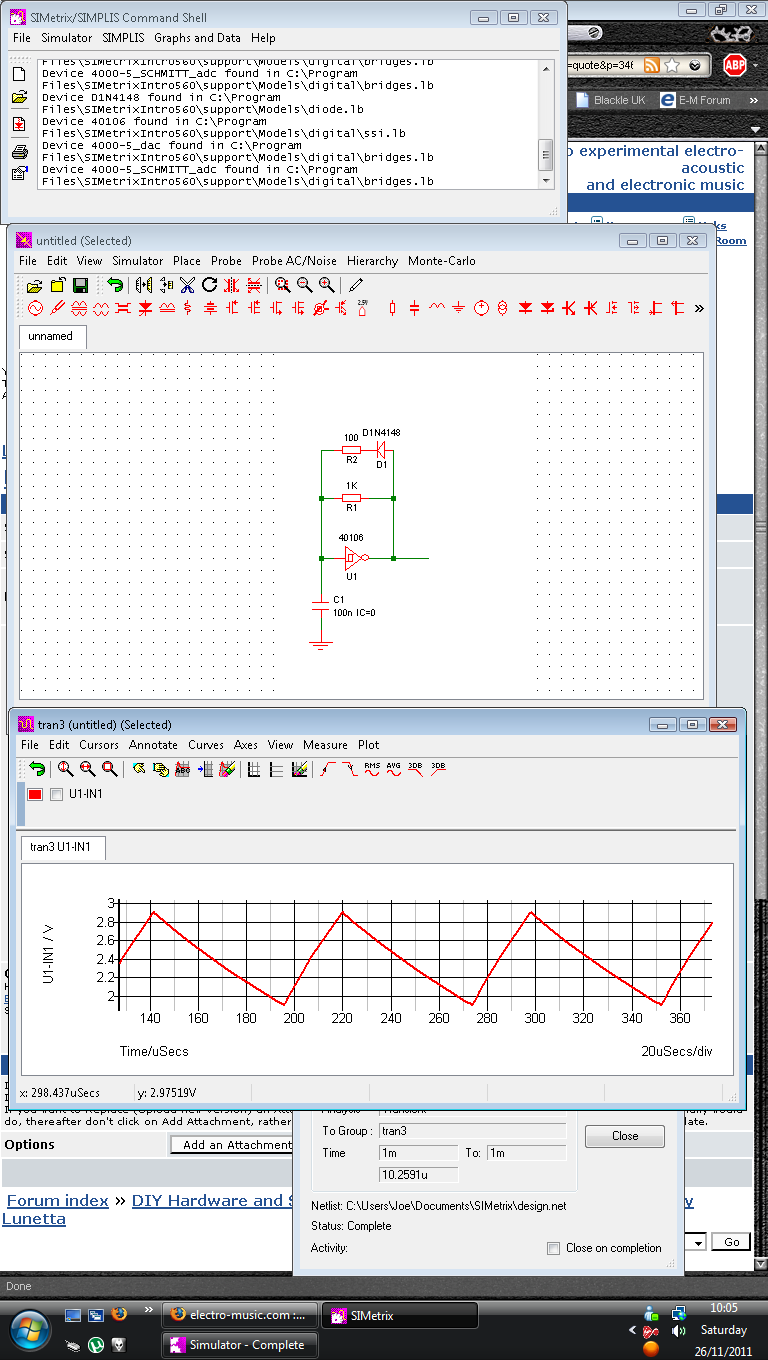The height and width of the screenshot is (1360, 768).
Task: Click the printer icon in Command Shell
Action: point(19,152)
